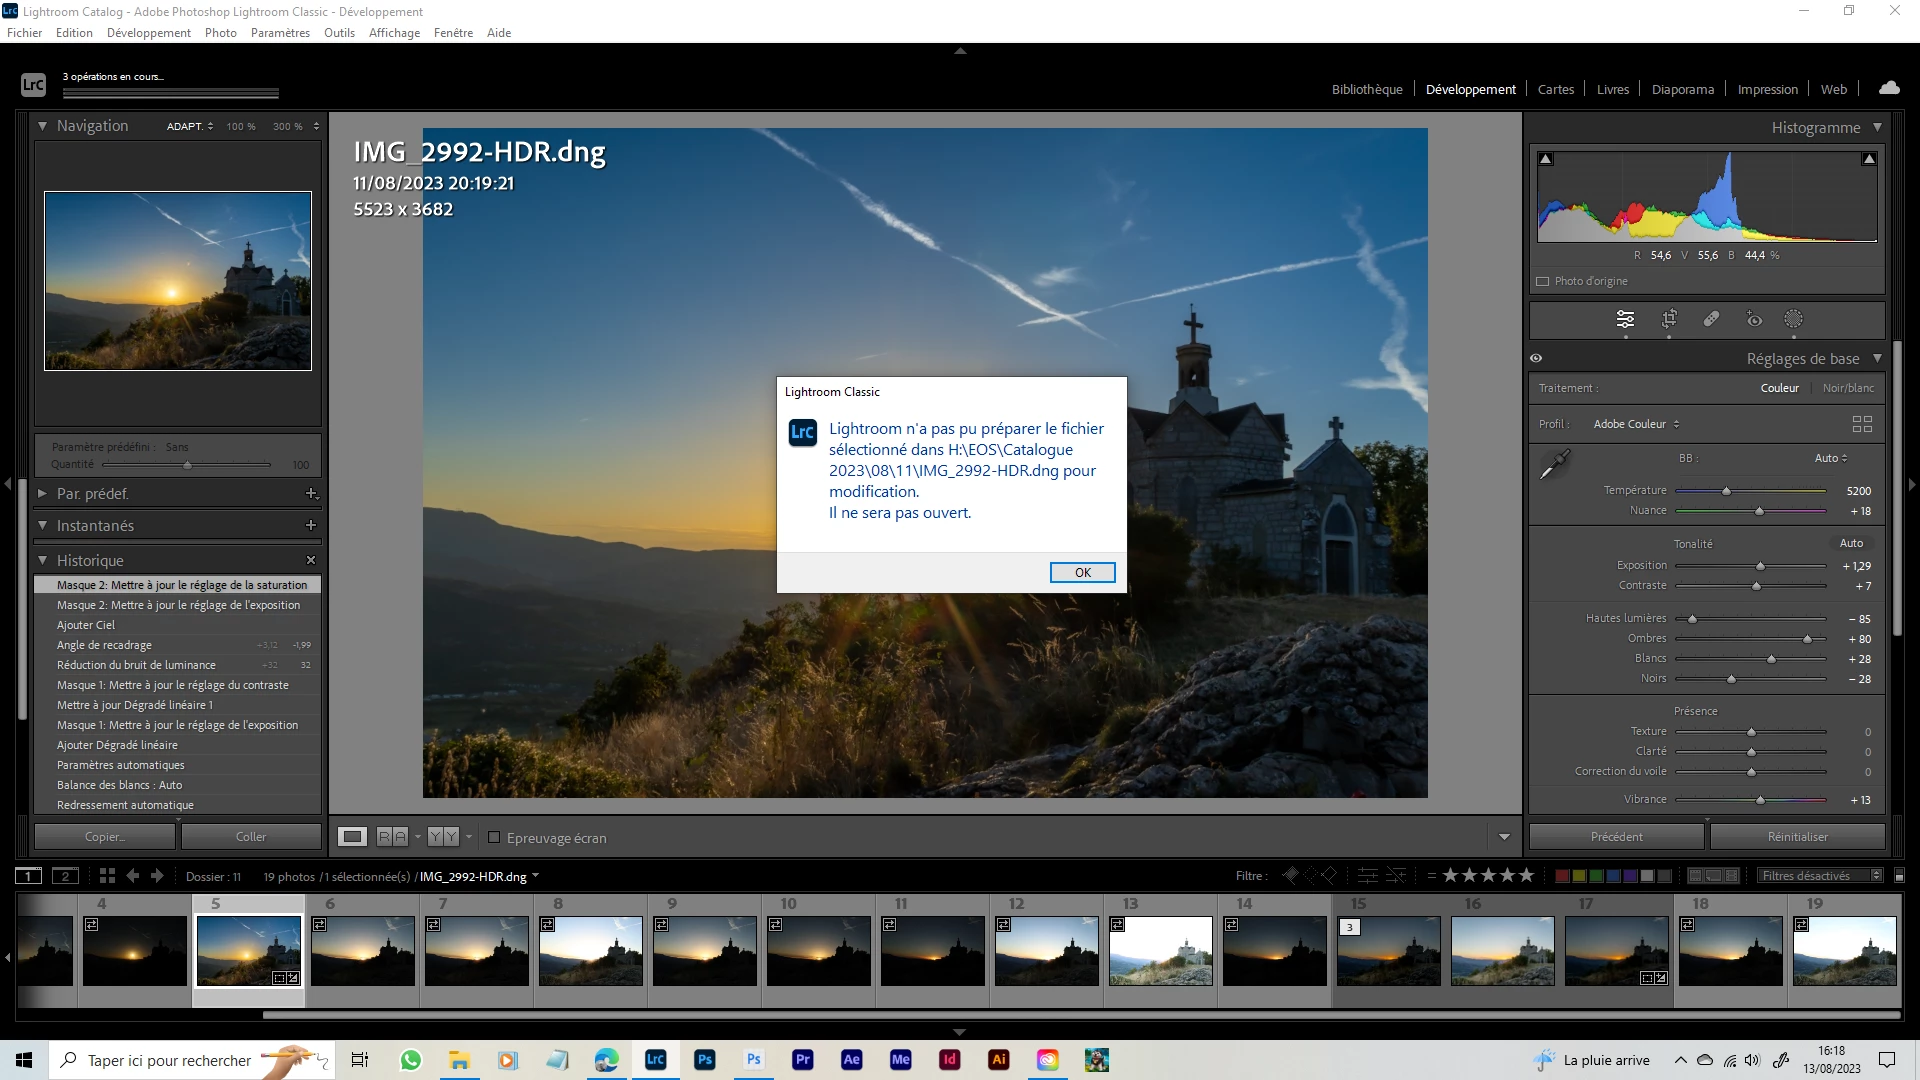Pick the white balance eyedropper tool
Screen dimensions: 1920x1080
click(x=1555, y=464)
